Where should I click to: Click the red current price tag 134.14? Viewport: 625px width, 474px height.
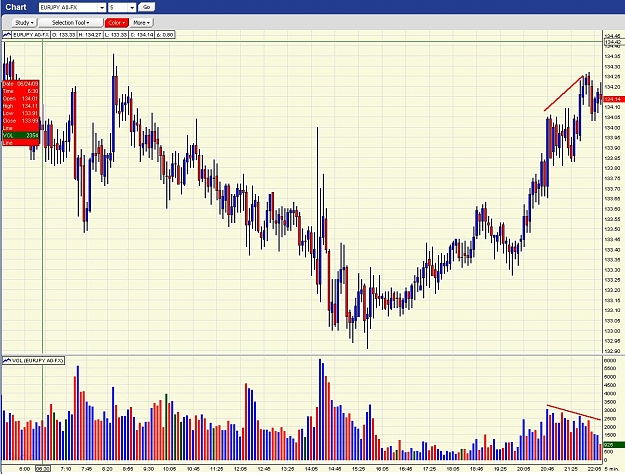pyautogui.click(x=614, y=99)
